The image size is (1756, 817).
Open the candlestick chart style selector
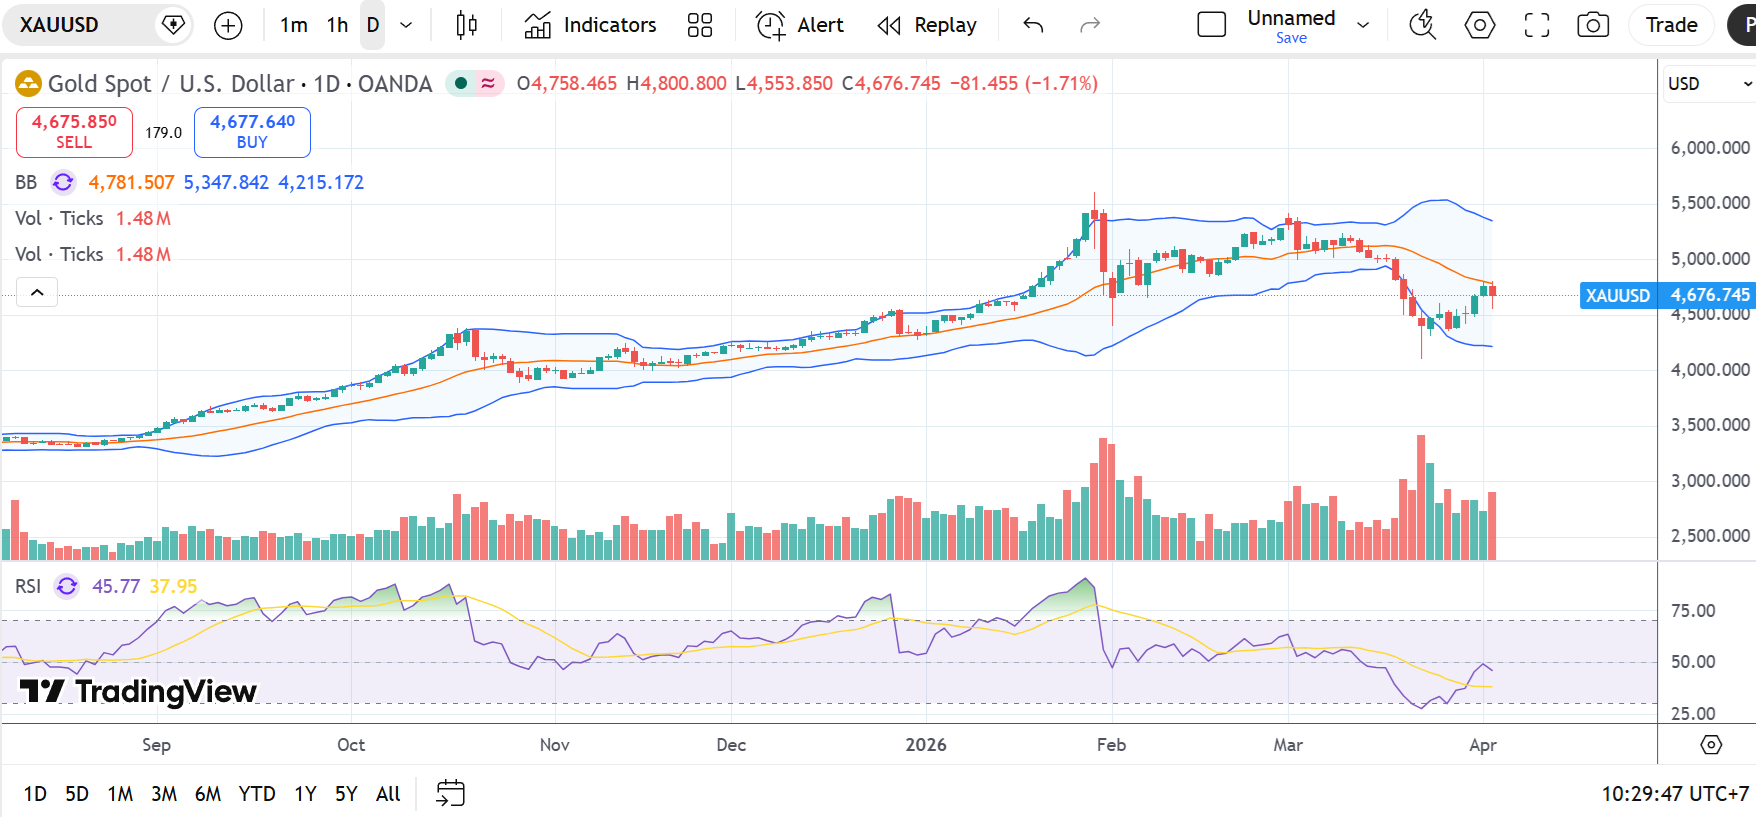466,26
